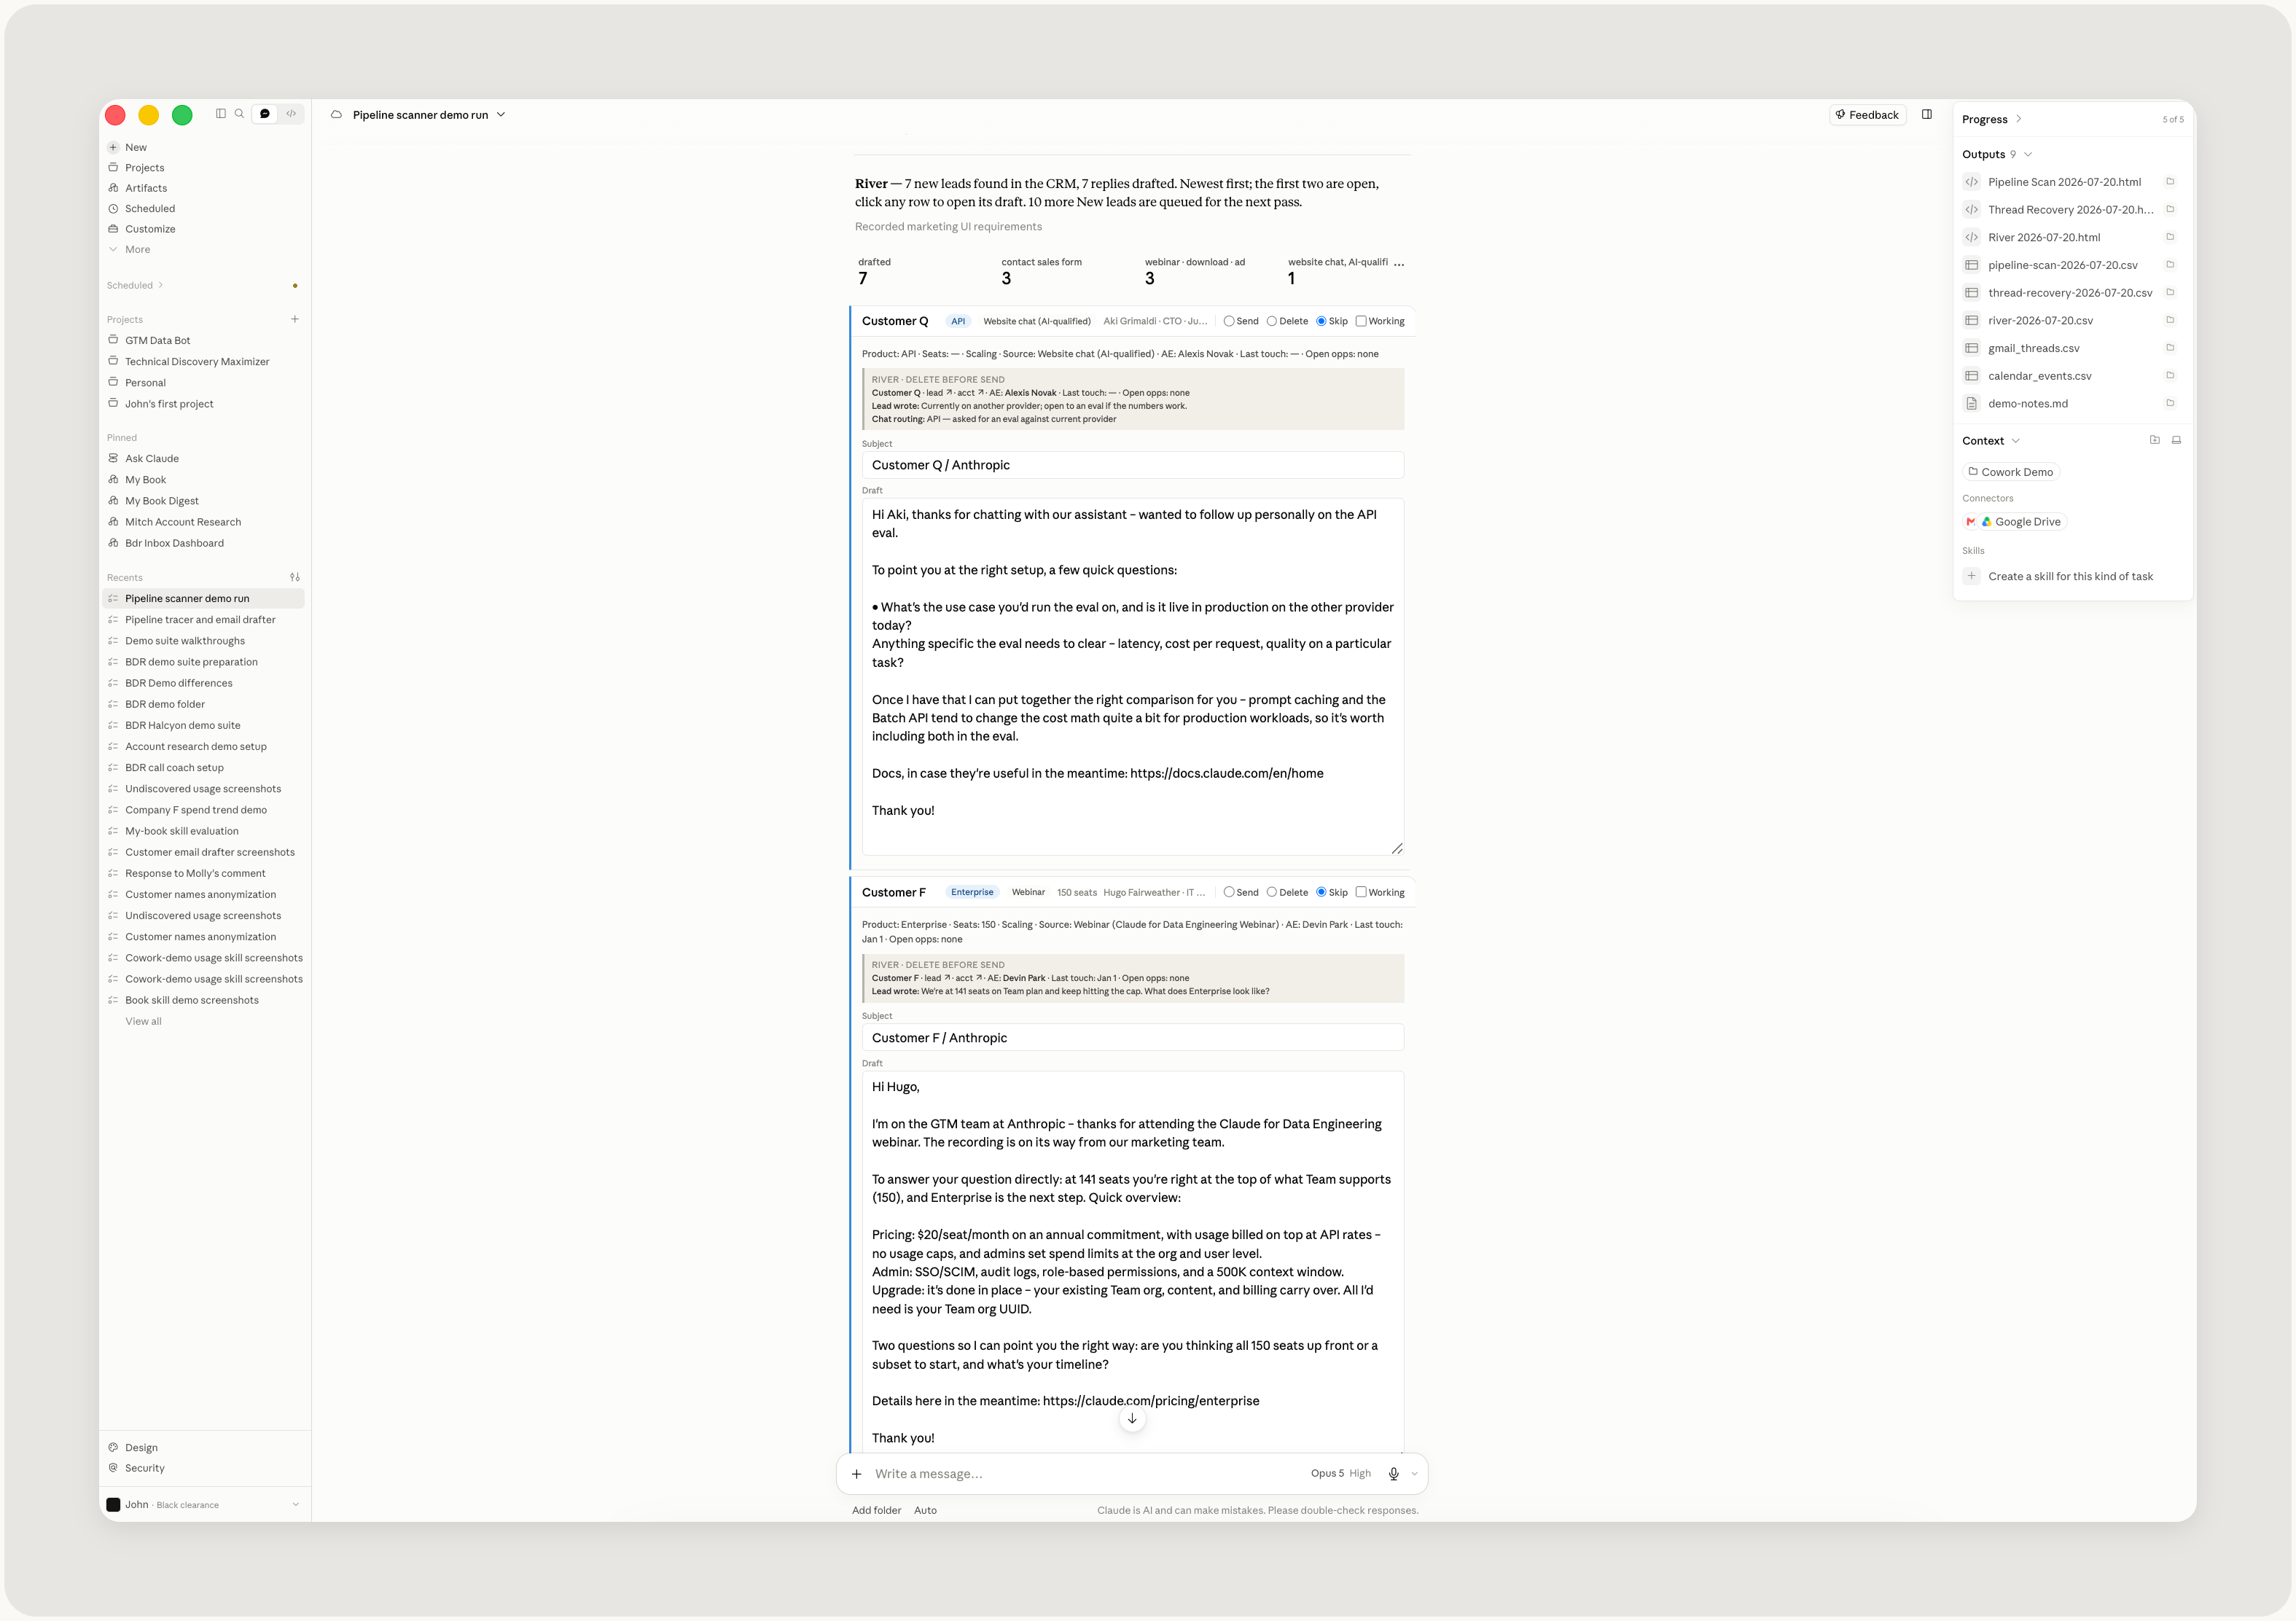Image resolution: width=2296 pixels, height=1621 pixels.
Task: Click the Write a message input
Action: coord(1085,1474)
